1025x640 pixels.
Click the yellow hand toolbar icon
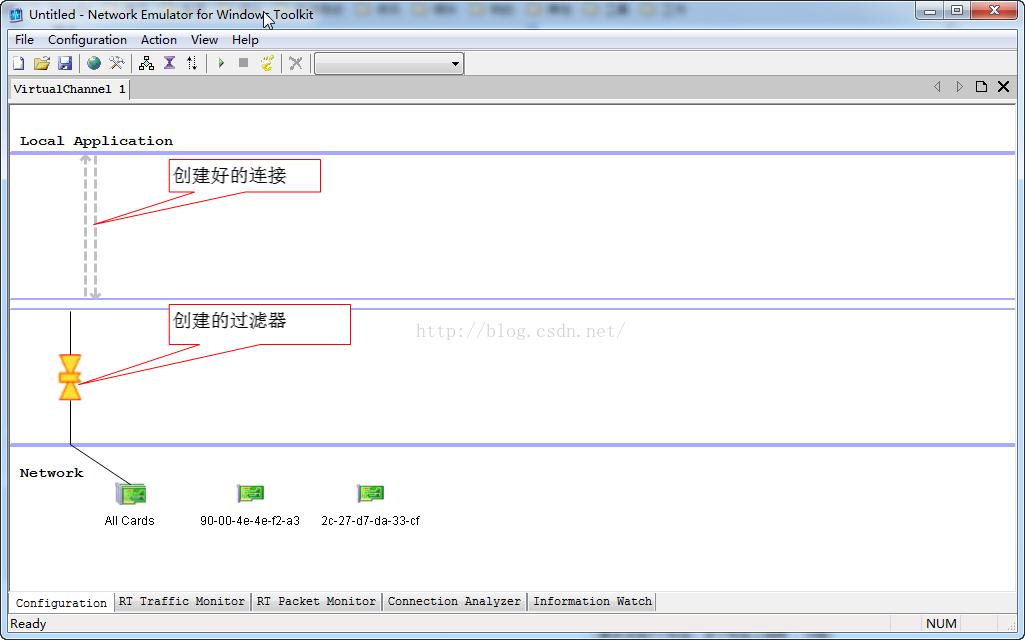pos(267,63)
